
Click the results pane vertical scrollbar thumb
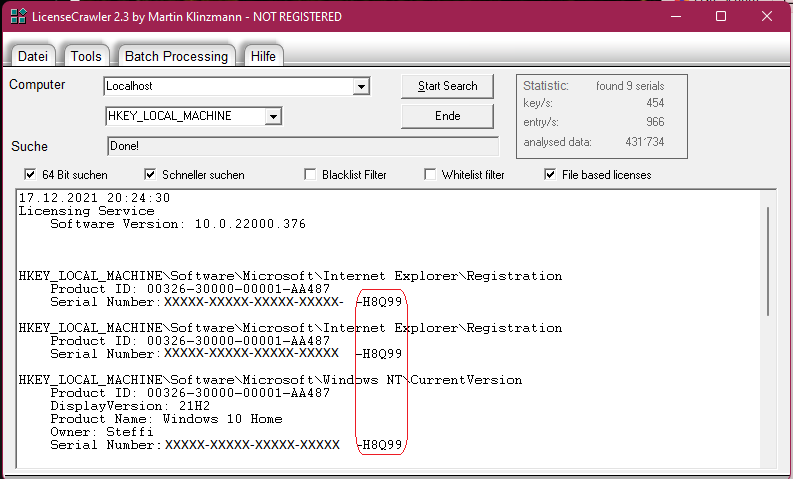click(x=768, y=261)
